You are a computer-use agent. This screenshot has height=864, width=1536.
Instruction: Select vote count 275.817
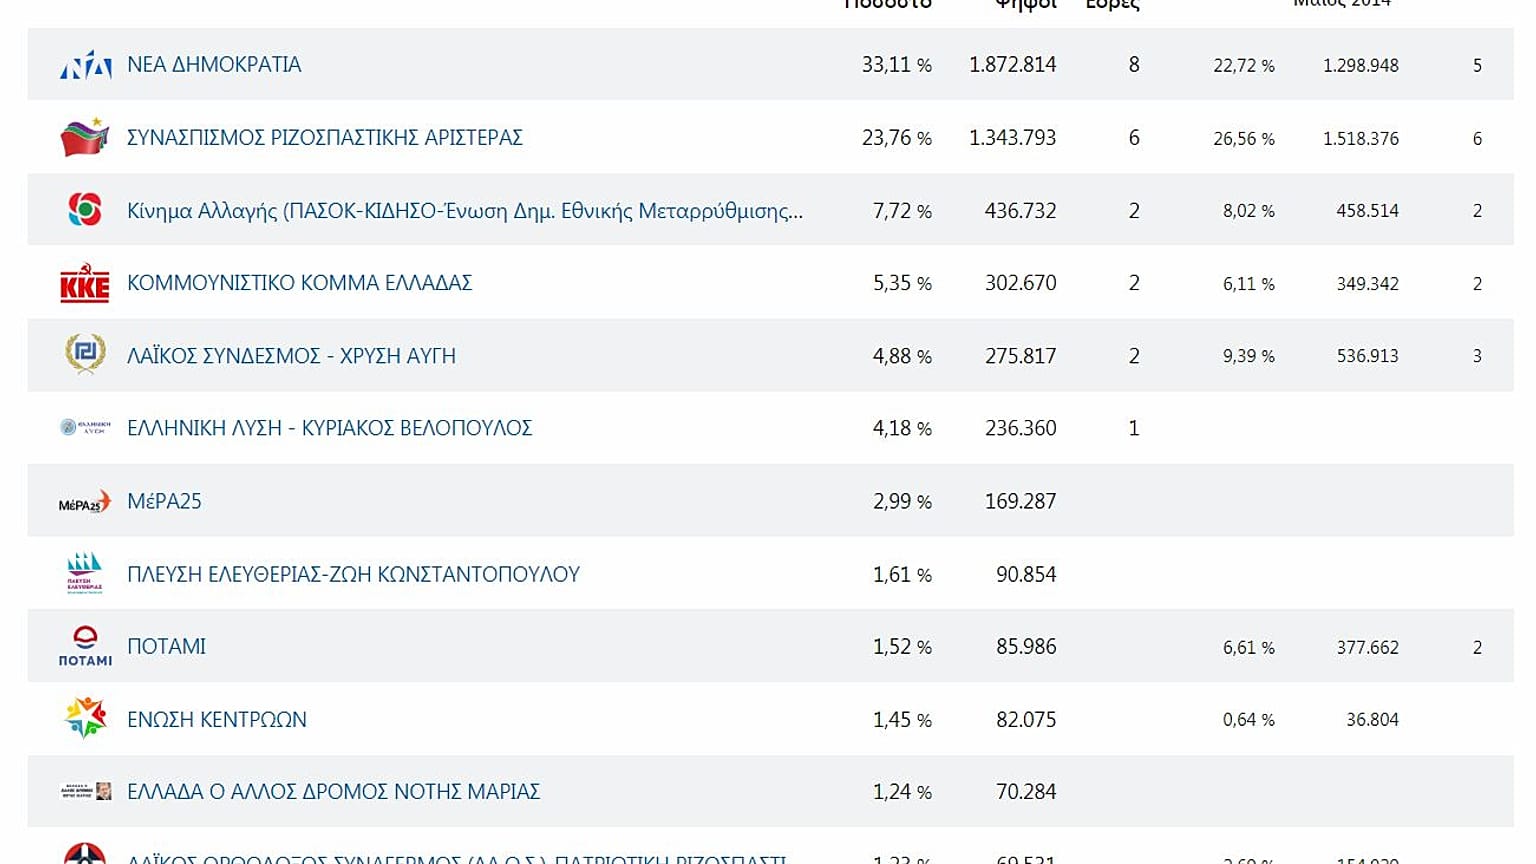coord(1020,356)
